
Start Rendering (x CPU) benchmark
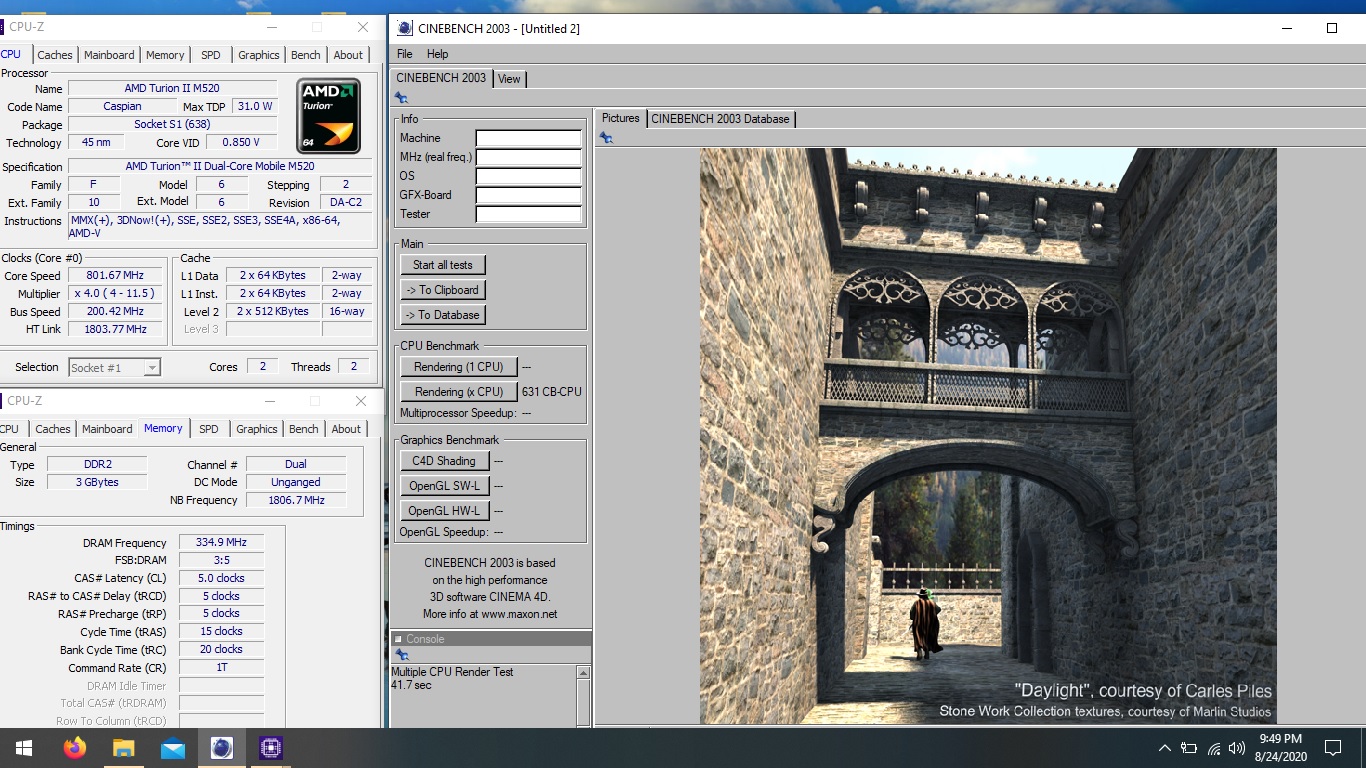(459, 392)
